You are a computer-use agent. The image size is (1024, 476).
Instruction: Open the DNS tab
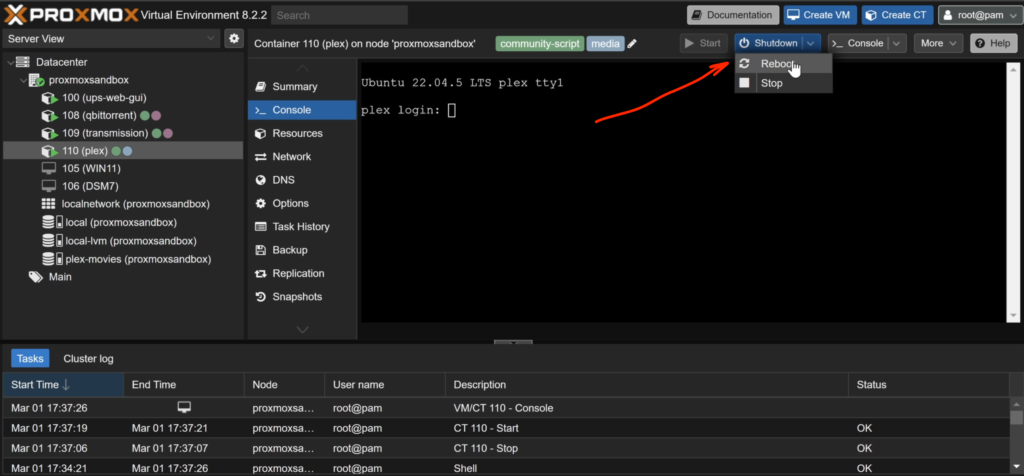click(x=302, y=180)
